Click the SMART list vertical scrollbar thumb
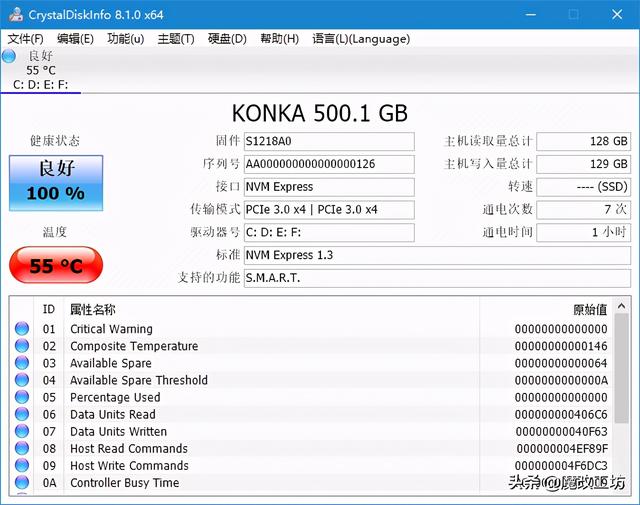The image size is (640, 505). pyautogui.click(x=621, y=369)
